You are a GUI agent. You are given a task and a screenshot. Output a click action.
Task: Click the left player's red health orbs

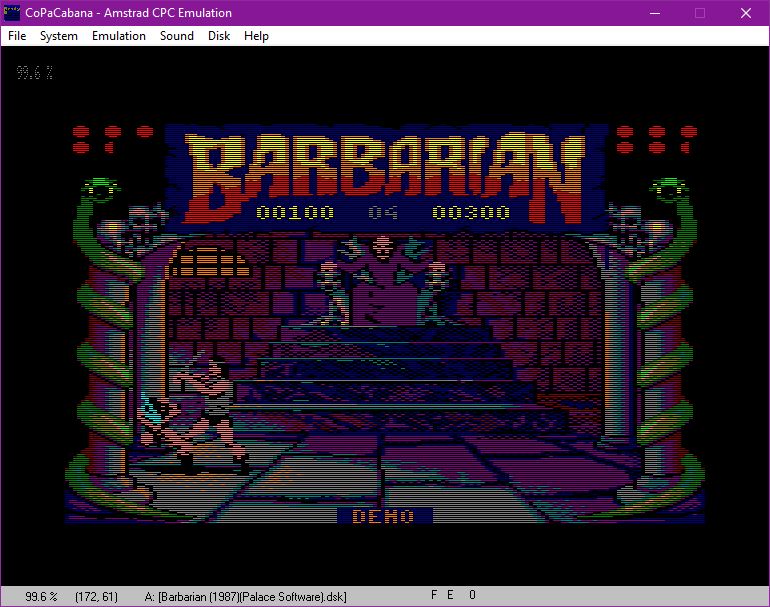[112, 139]
